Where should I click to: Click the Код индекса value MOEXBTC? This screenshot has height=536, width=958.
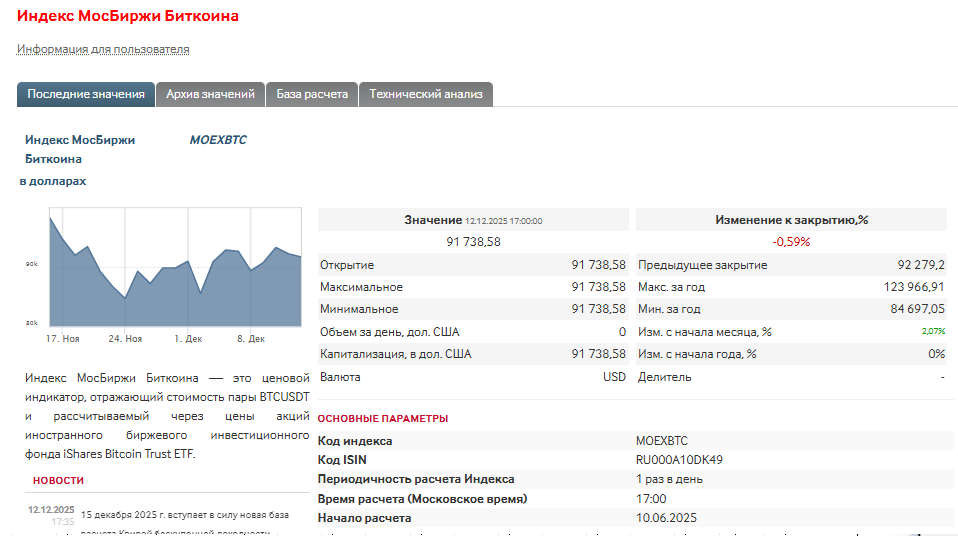click(662, 441)
